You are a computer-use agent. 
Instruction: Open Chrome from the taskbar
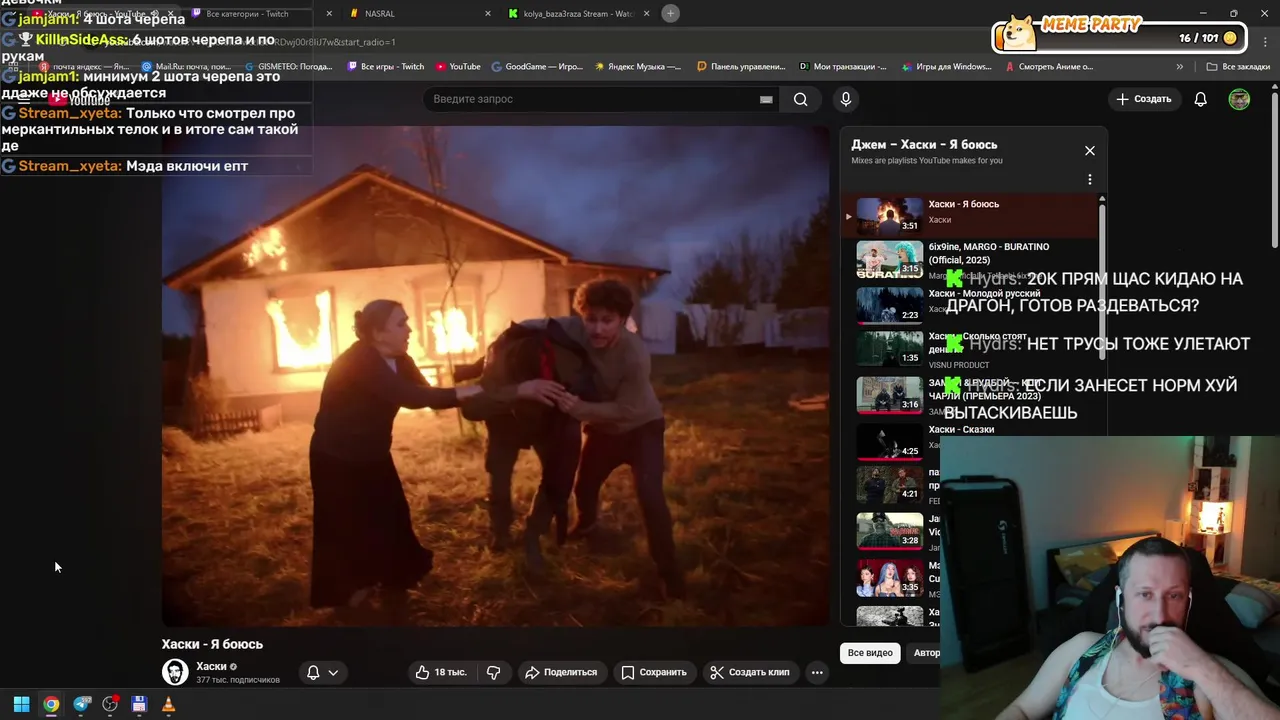pyautogui.click(x=51, y=704)
